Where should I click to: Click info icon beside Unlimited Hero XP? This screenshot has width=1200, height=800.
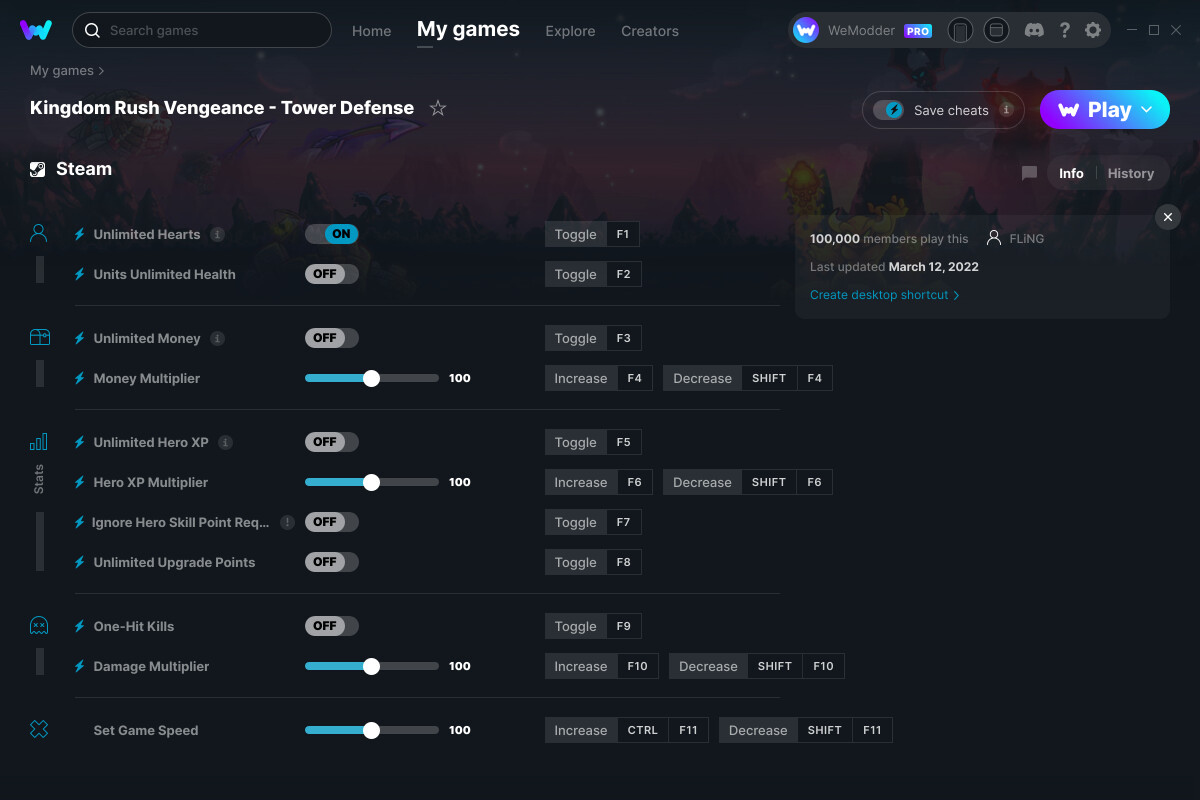pyautogui.click(x=226, y=442)
